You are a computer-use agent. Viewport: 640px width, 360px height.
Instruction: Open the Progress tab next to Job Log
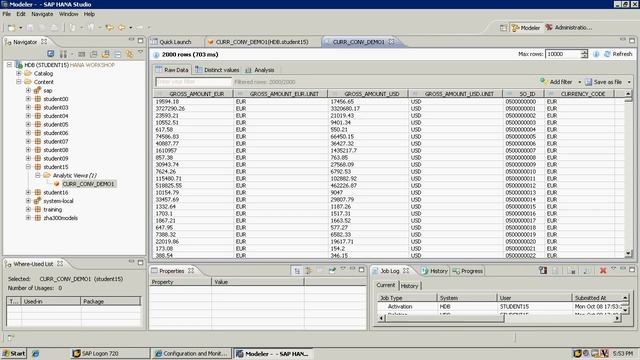click(x=468, y=271)
